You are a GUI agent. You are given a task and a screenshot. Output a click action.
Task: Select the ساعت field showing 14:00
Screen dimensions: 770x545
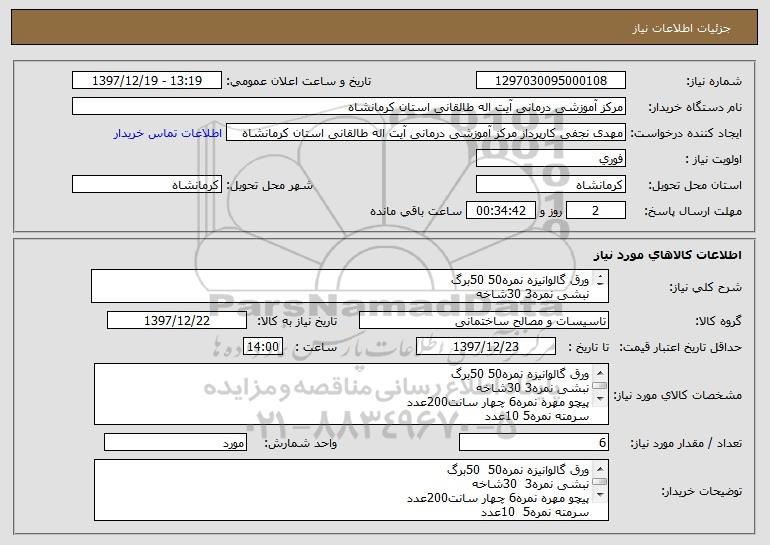pos(263,347)
